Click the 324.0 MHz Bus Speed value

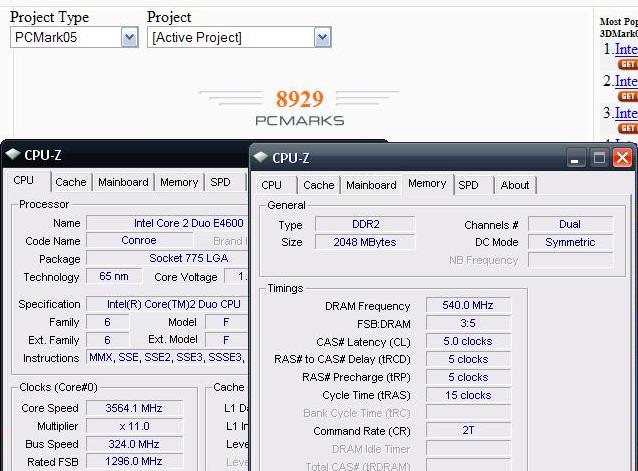(134, 444)
